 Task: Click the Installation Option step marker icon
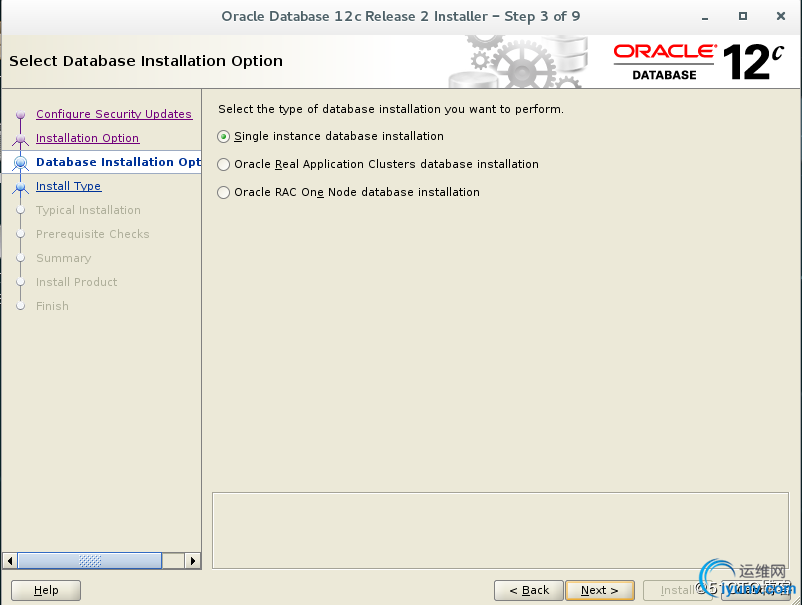click(20, 139)
